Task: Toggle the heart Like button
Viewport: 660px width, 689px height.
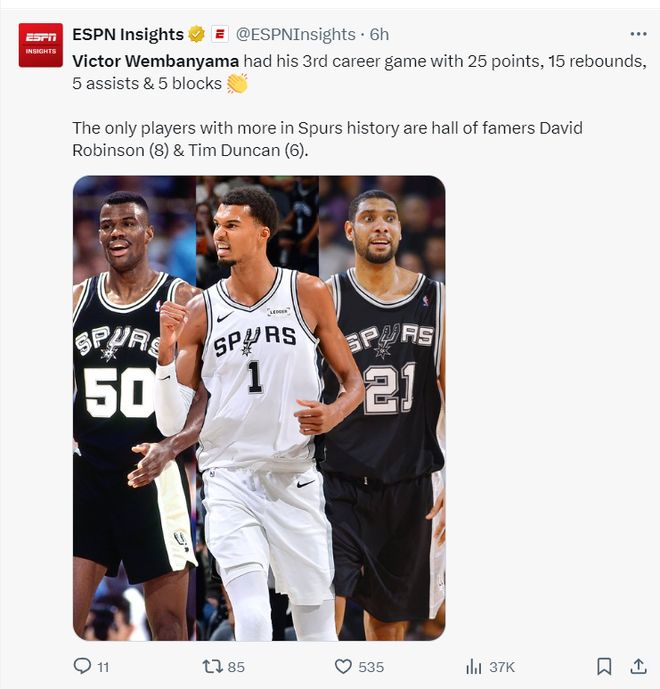Action: (x=343, y=666)
